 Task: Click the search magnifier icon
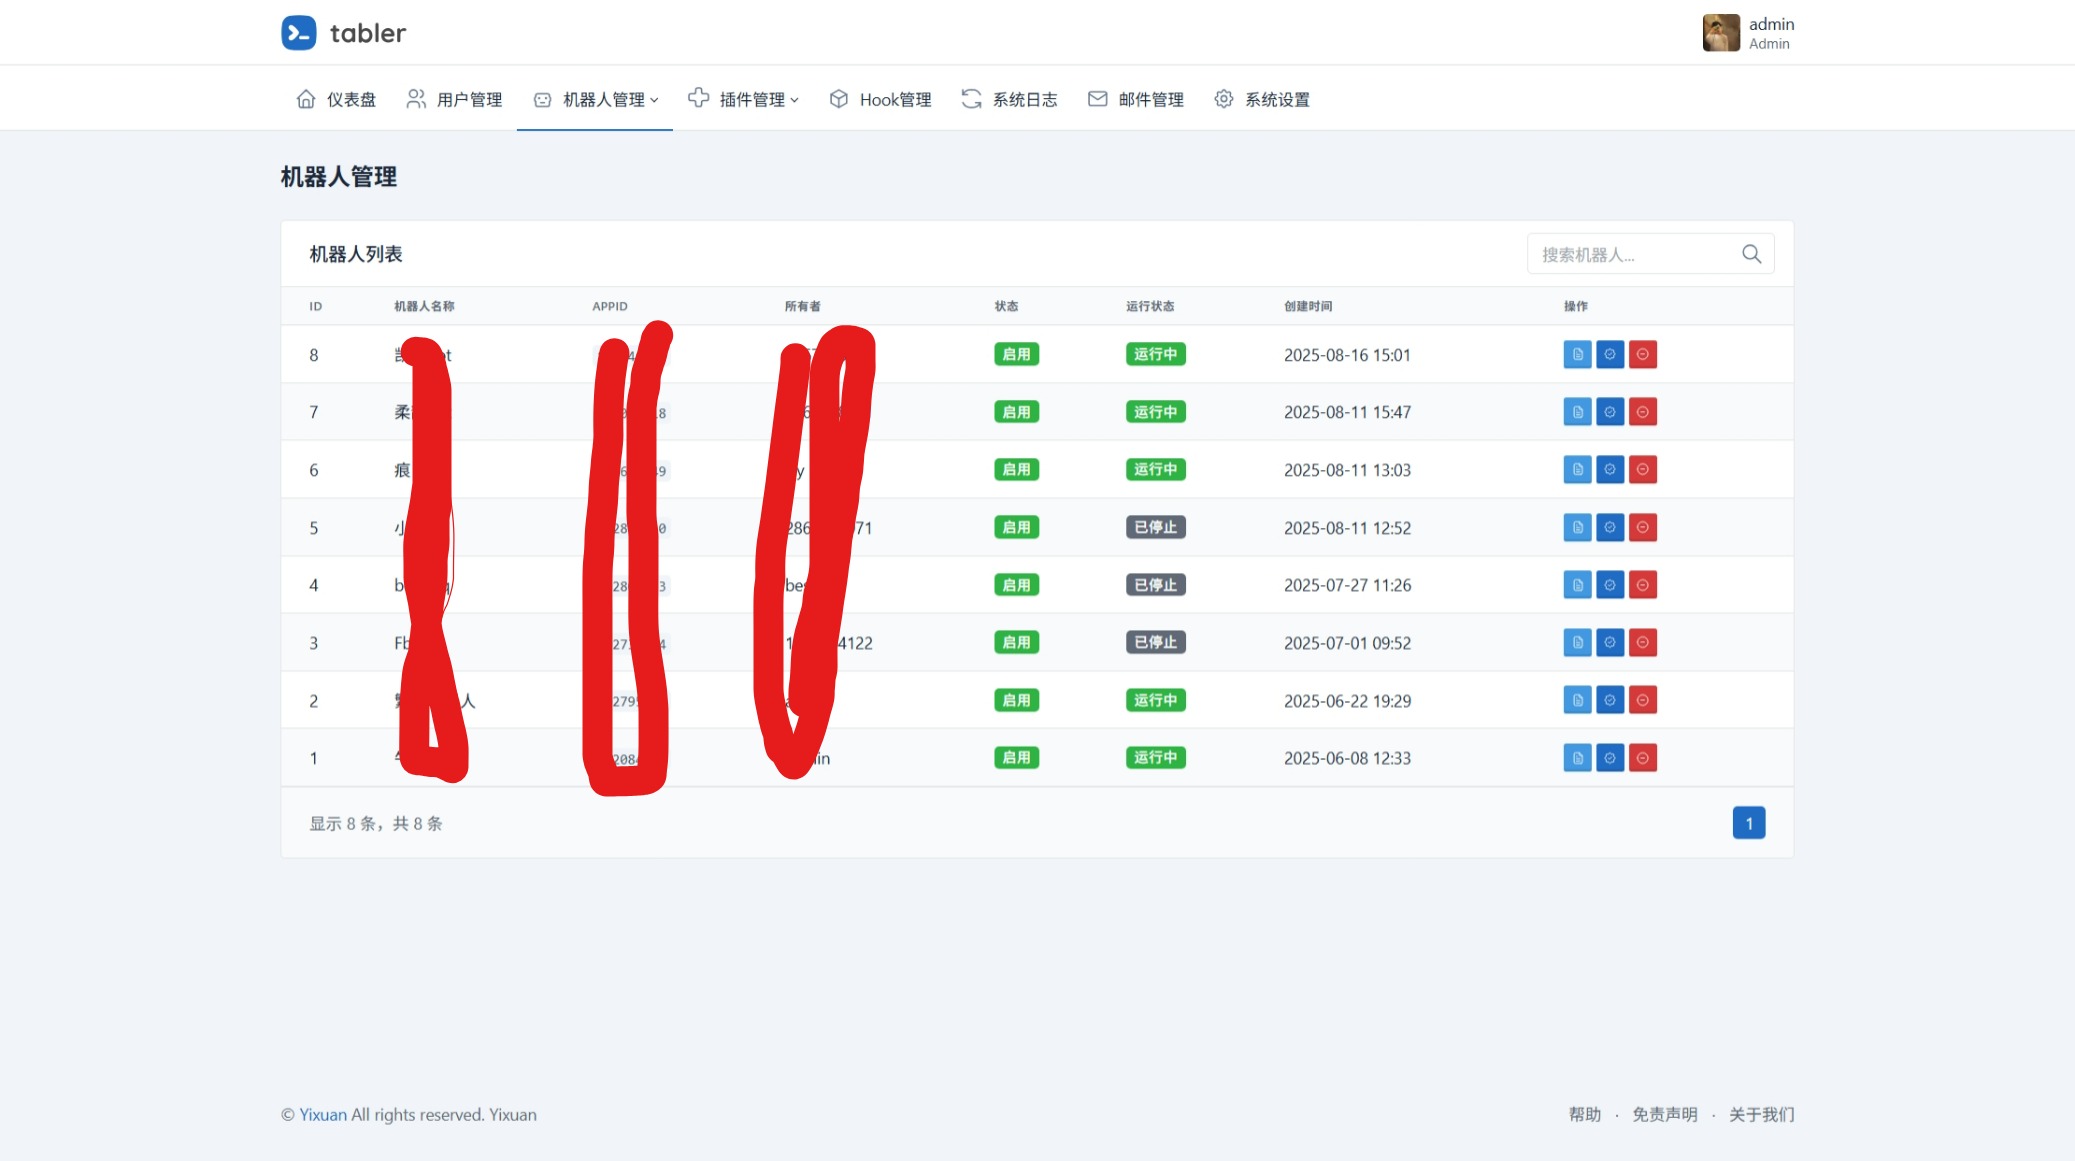point(1751,254)
